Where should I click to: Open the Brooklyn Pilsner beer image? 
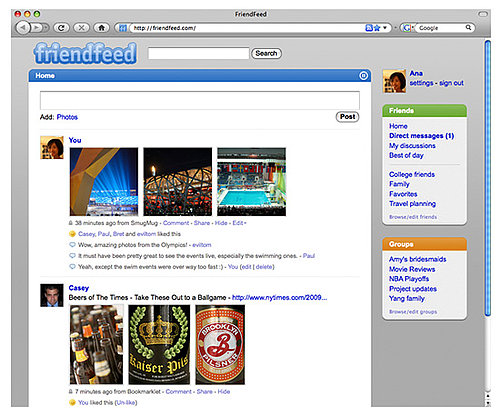click(220, 345)
